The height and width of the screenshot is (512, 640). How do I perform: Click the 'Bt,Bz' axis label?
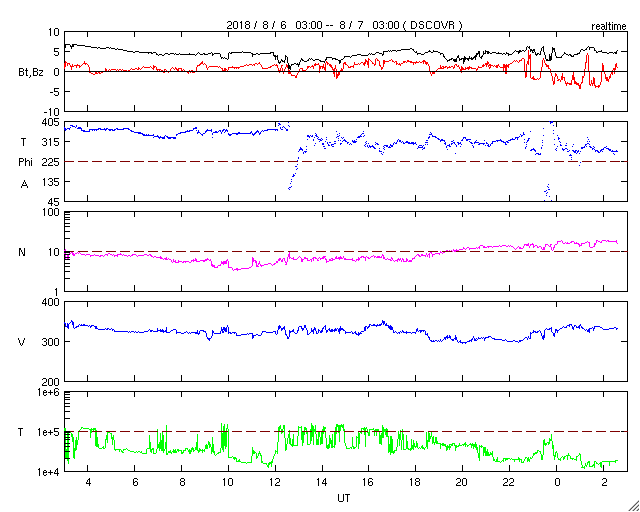(x=31, y=73)
